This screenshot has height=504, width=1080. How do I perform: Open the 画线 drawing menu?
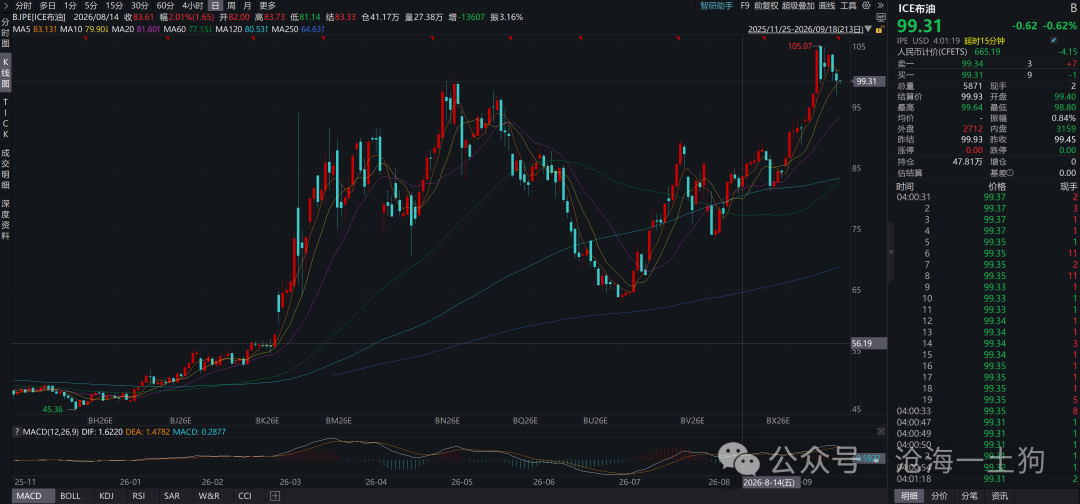point(826,5)
